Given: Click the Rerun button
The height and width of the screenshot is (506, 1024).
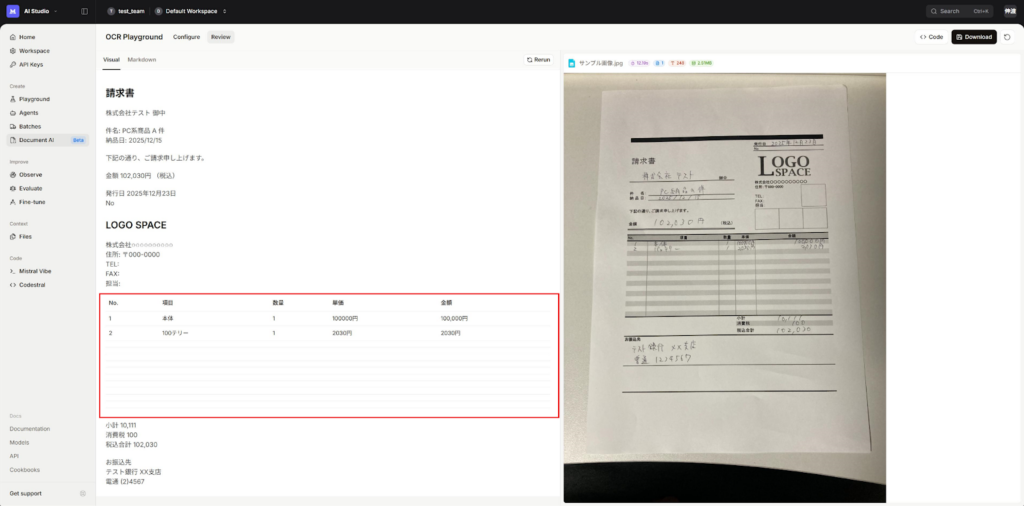Looking at the screenshot, I should pos(539,59).
